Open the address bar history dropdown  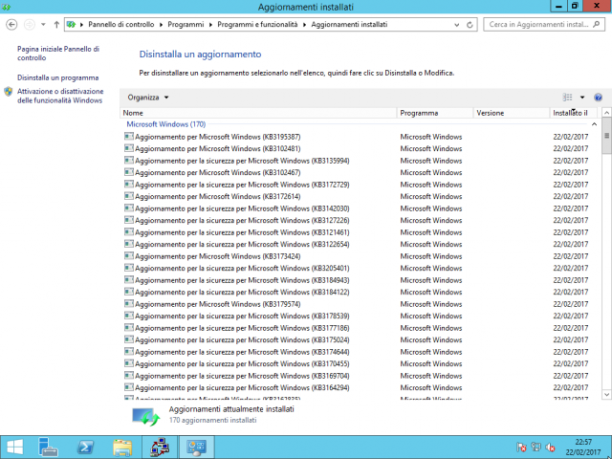pyautogui.click(x=457, y=25)
